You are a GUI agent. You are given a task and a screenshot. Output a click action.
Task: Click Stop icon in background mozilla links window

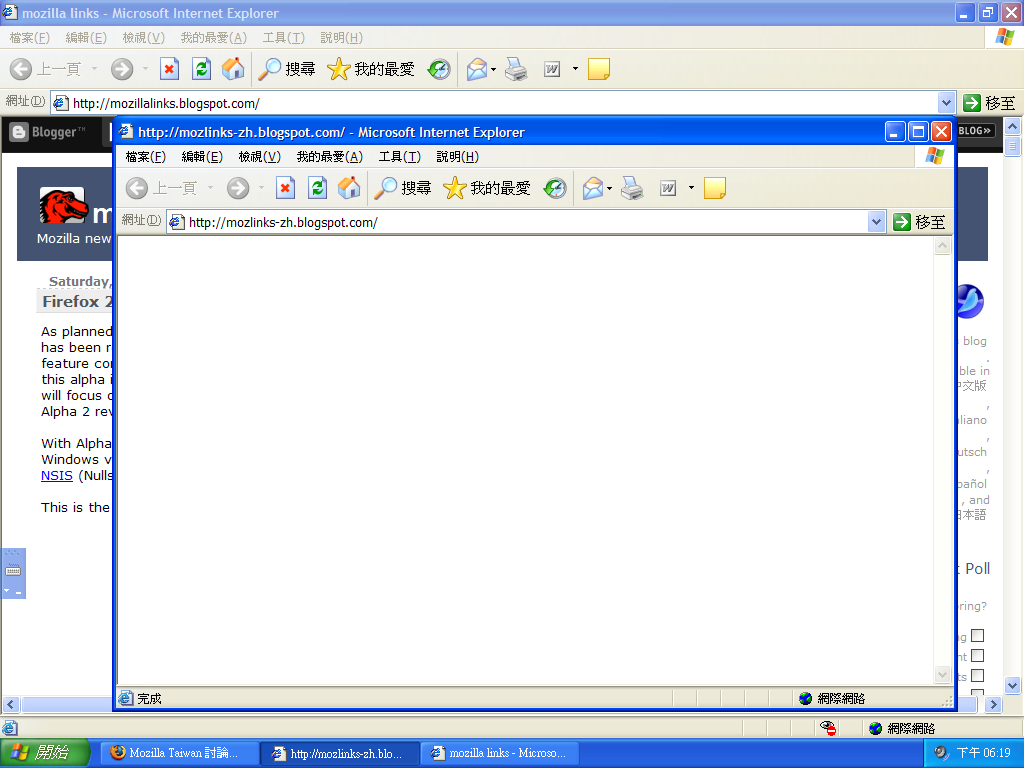coord(169,69)
